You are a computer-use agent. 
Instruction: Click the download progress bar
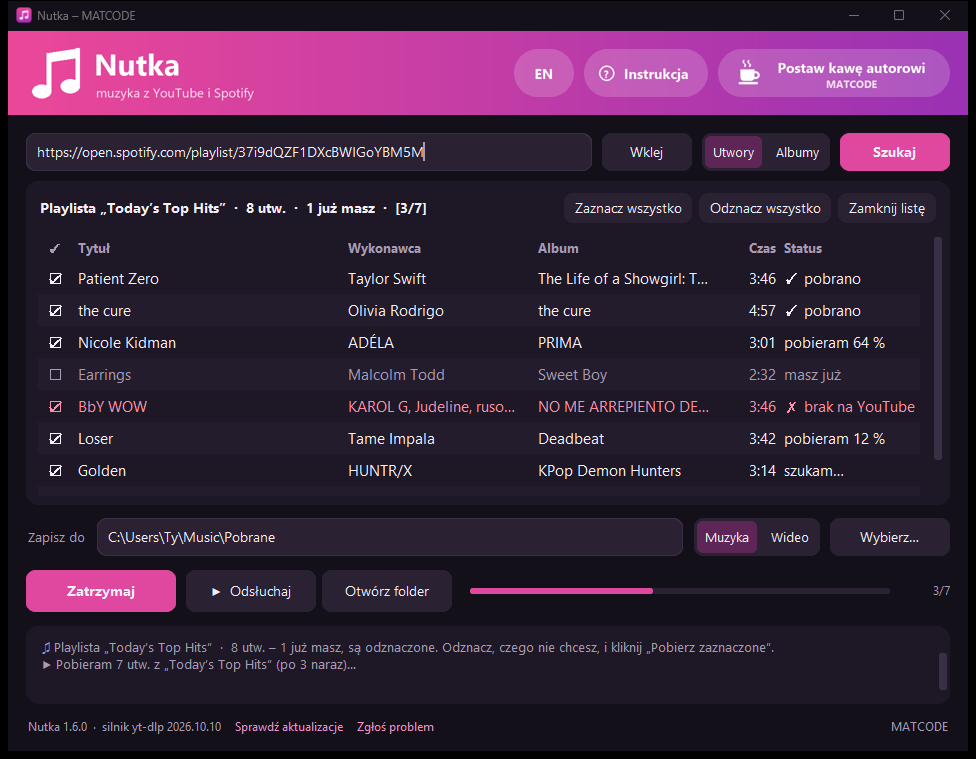coord(680,591)
